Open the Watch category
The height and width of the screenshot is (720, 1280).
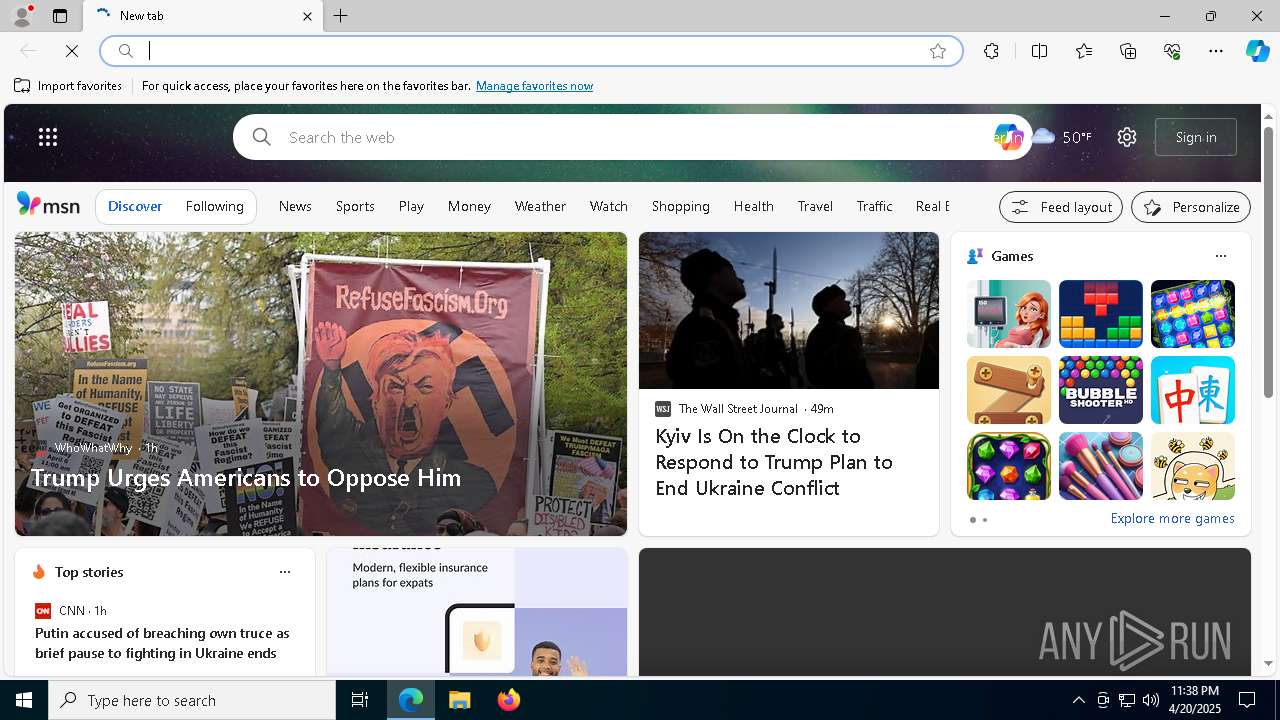[x=608, y=206]
